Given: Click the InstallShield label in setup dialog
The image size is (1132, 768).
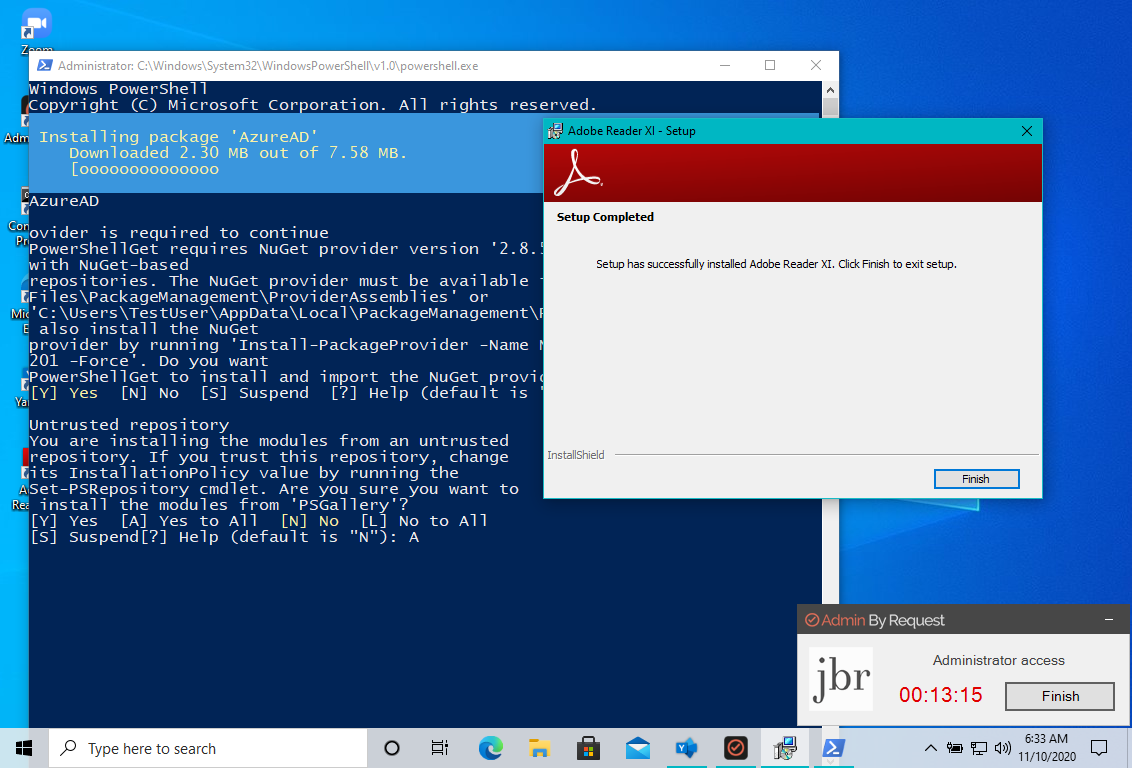Looking at the screenshot, I should coord(575,455).
